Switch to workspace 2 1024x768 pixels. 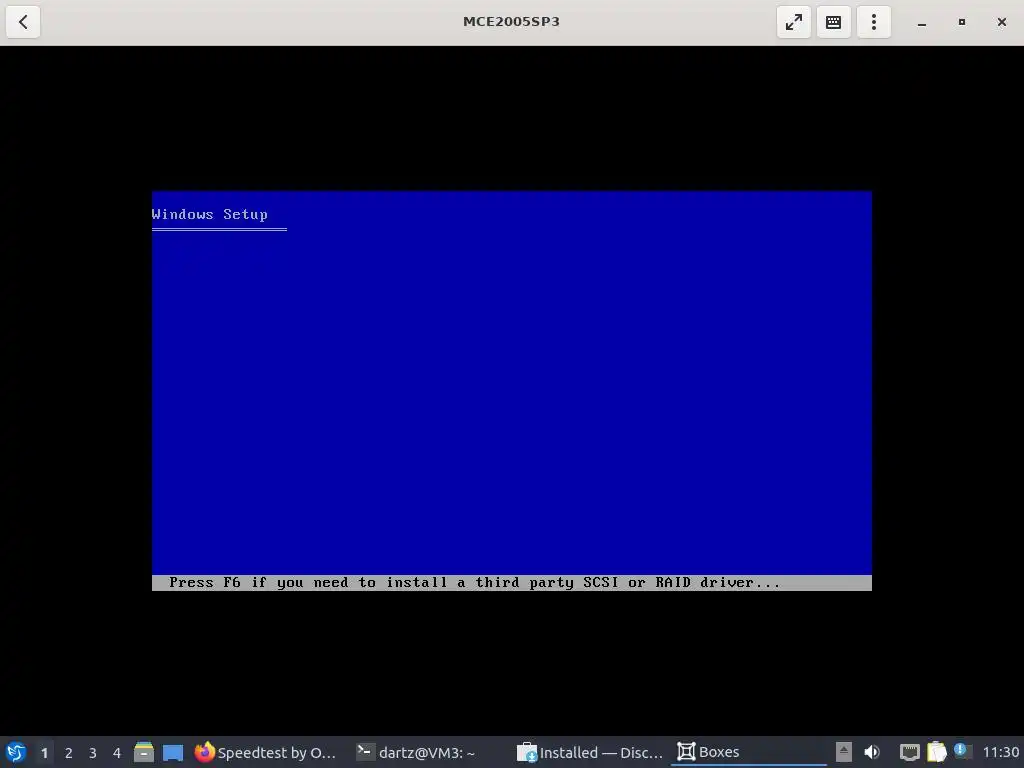[69, 753]
